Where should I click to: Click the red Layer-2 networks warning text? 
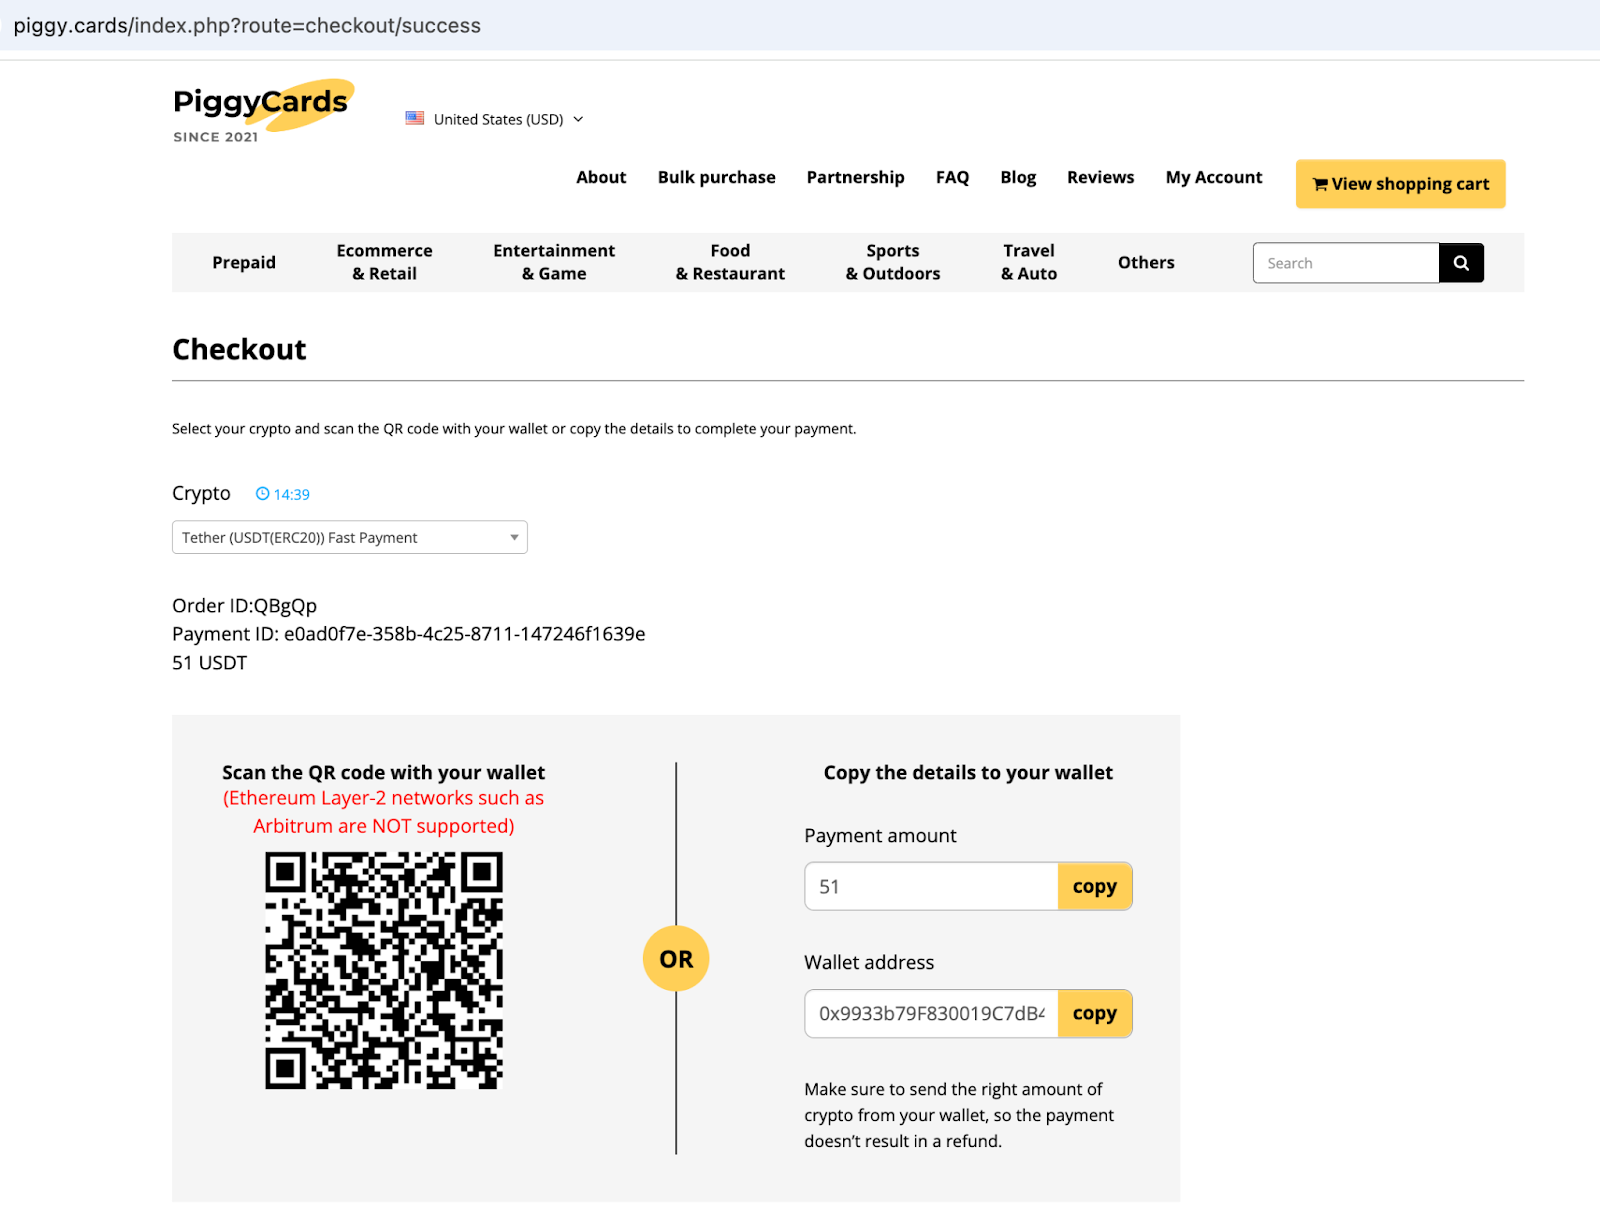[x=384, y=812]
